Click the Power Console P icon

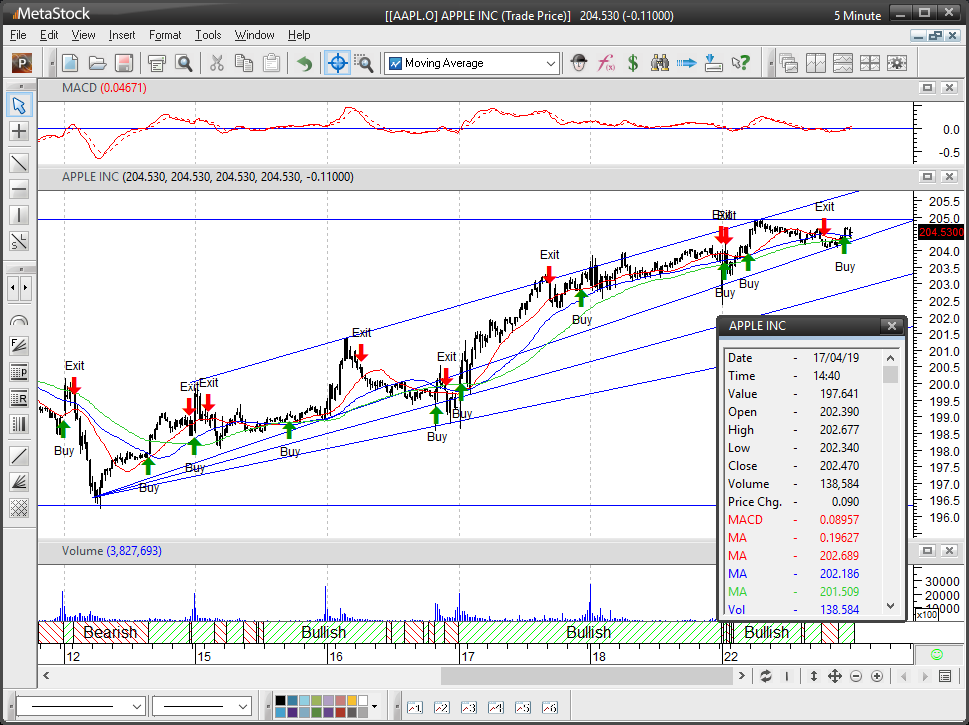[x=22, y=63]
